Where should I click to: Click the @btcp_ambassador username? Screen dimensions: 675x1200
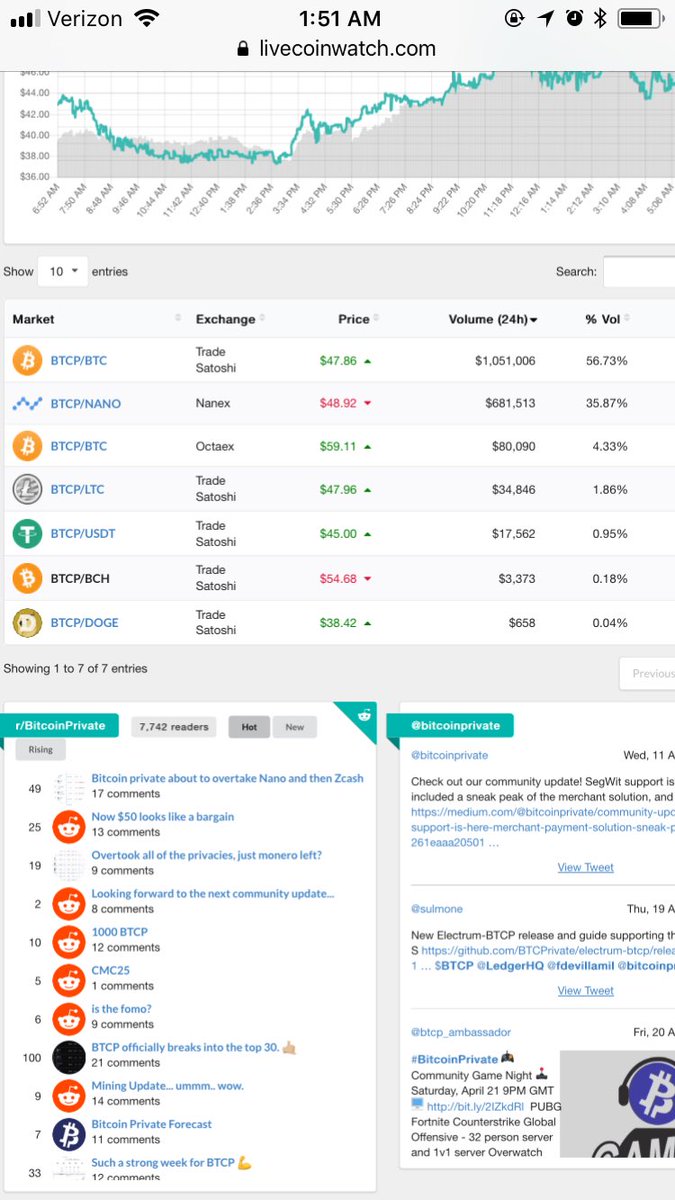[461, 1032]
